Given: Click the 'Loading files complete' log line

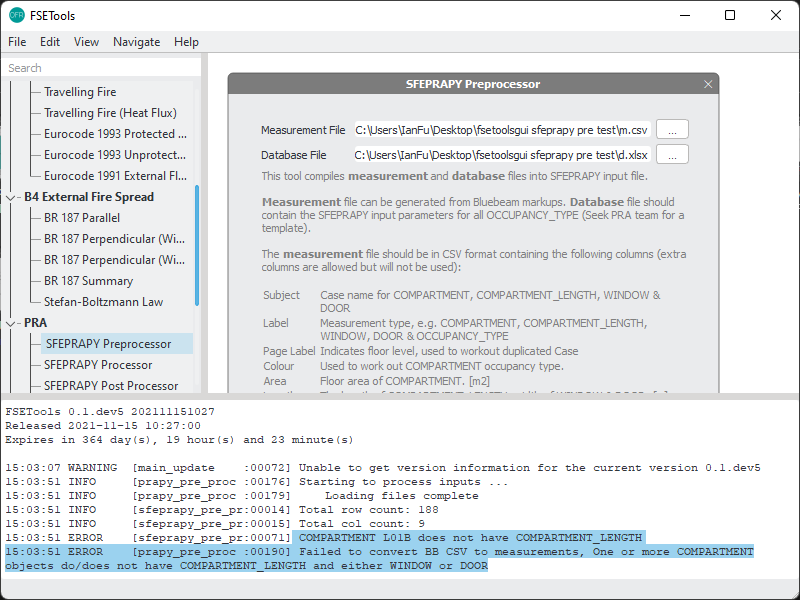Looking at the screenshot, I should click(x=242, y=496).
